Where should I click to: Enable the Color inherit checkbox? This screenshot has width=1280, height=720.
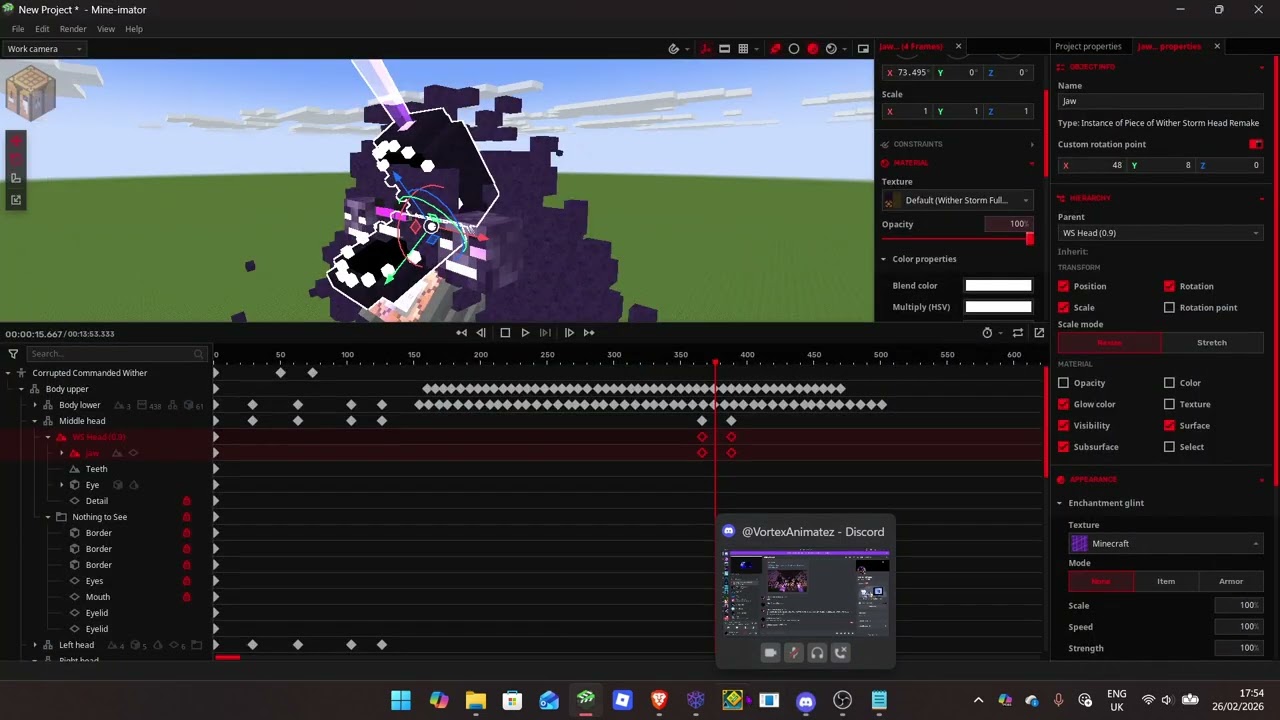[x=1169, y=383]
